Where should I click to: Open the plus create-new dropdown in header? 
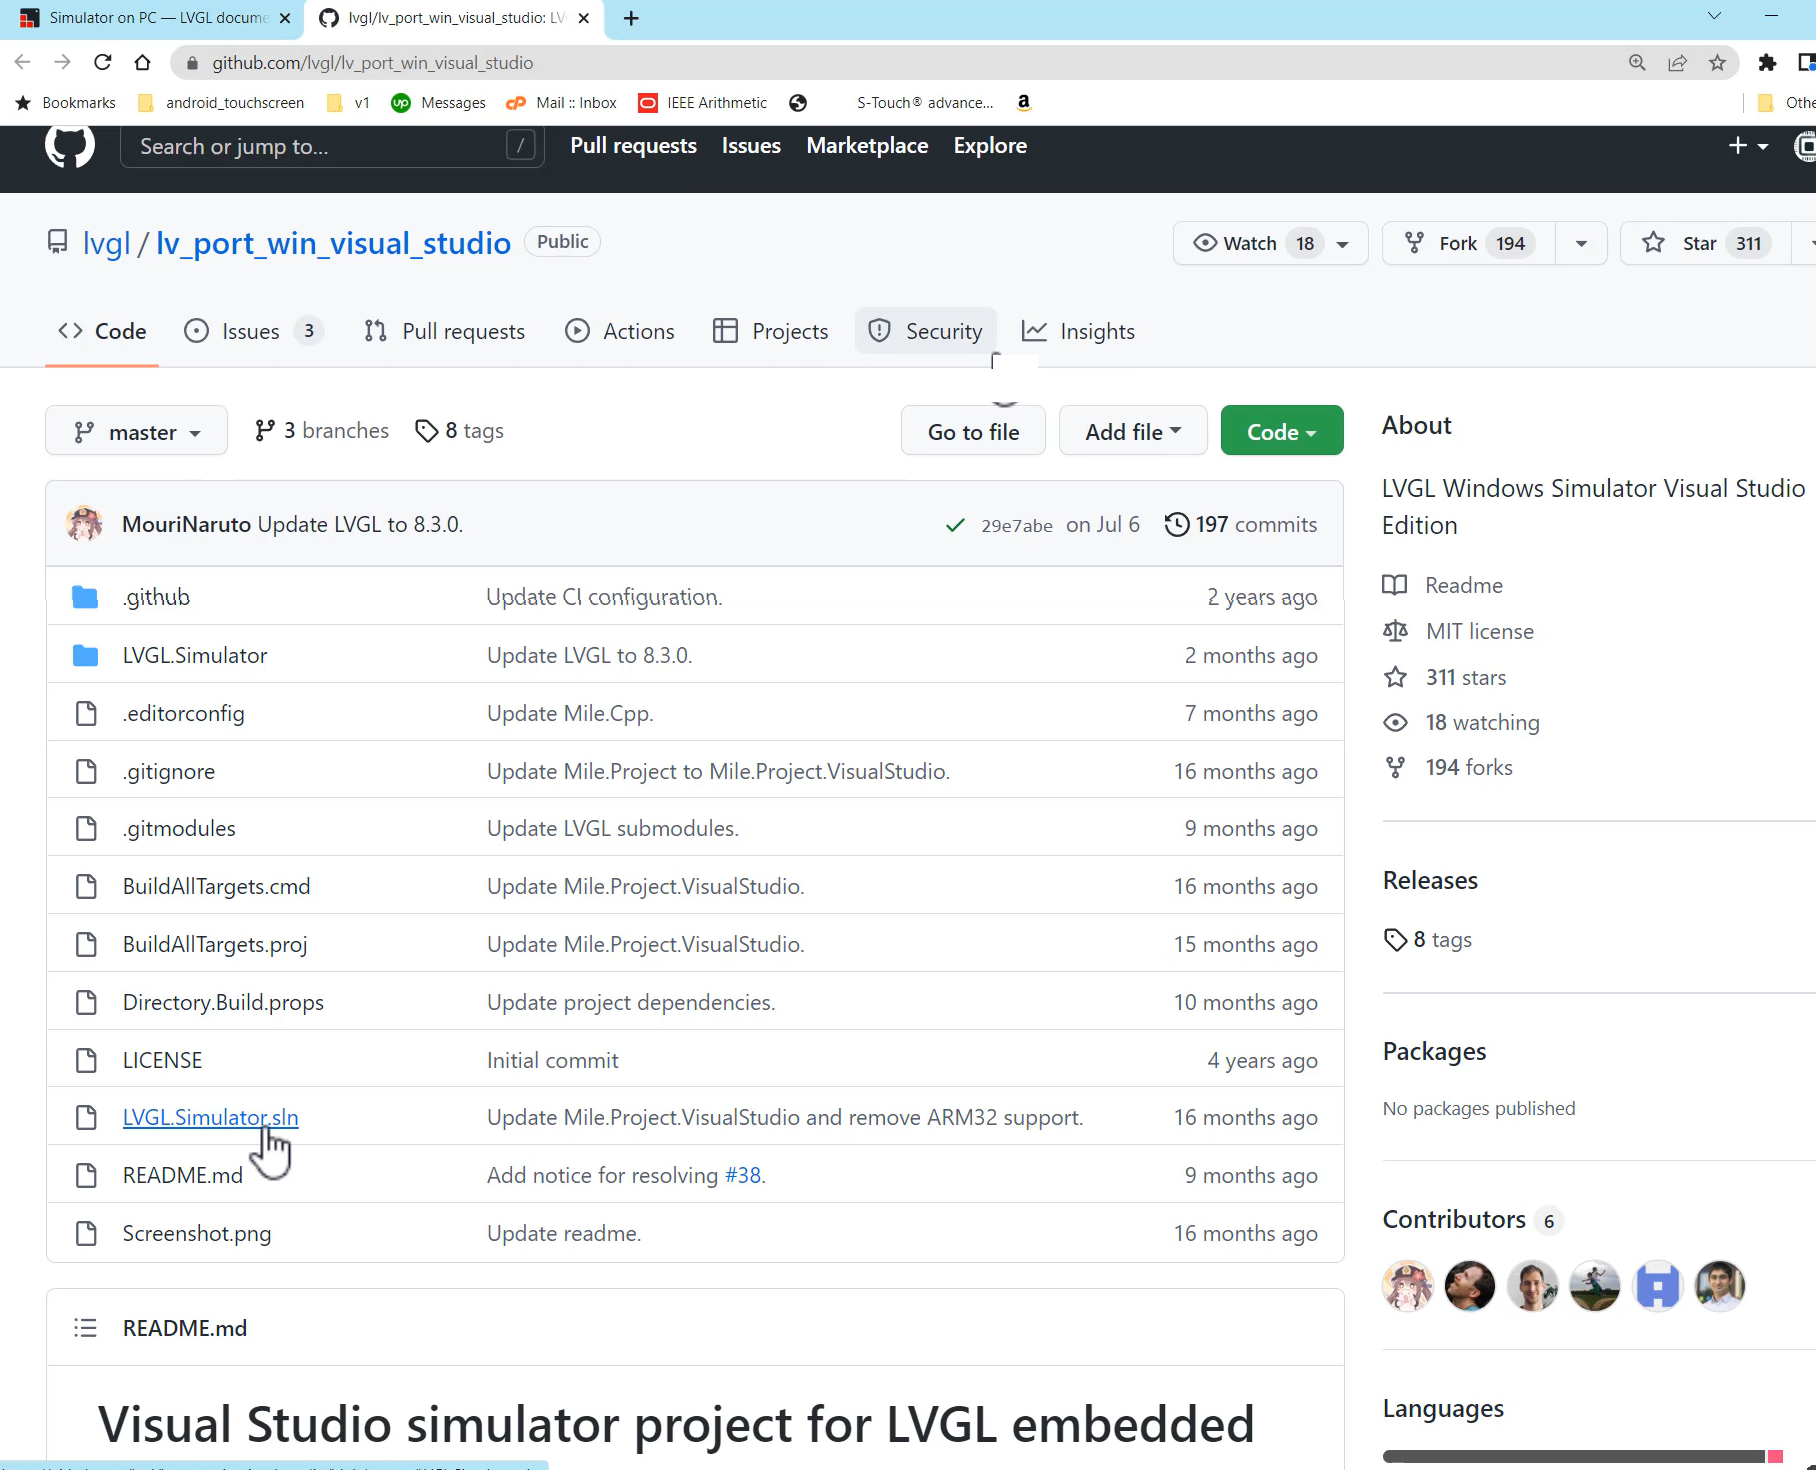pos(1747,146)
